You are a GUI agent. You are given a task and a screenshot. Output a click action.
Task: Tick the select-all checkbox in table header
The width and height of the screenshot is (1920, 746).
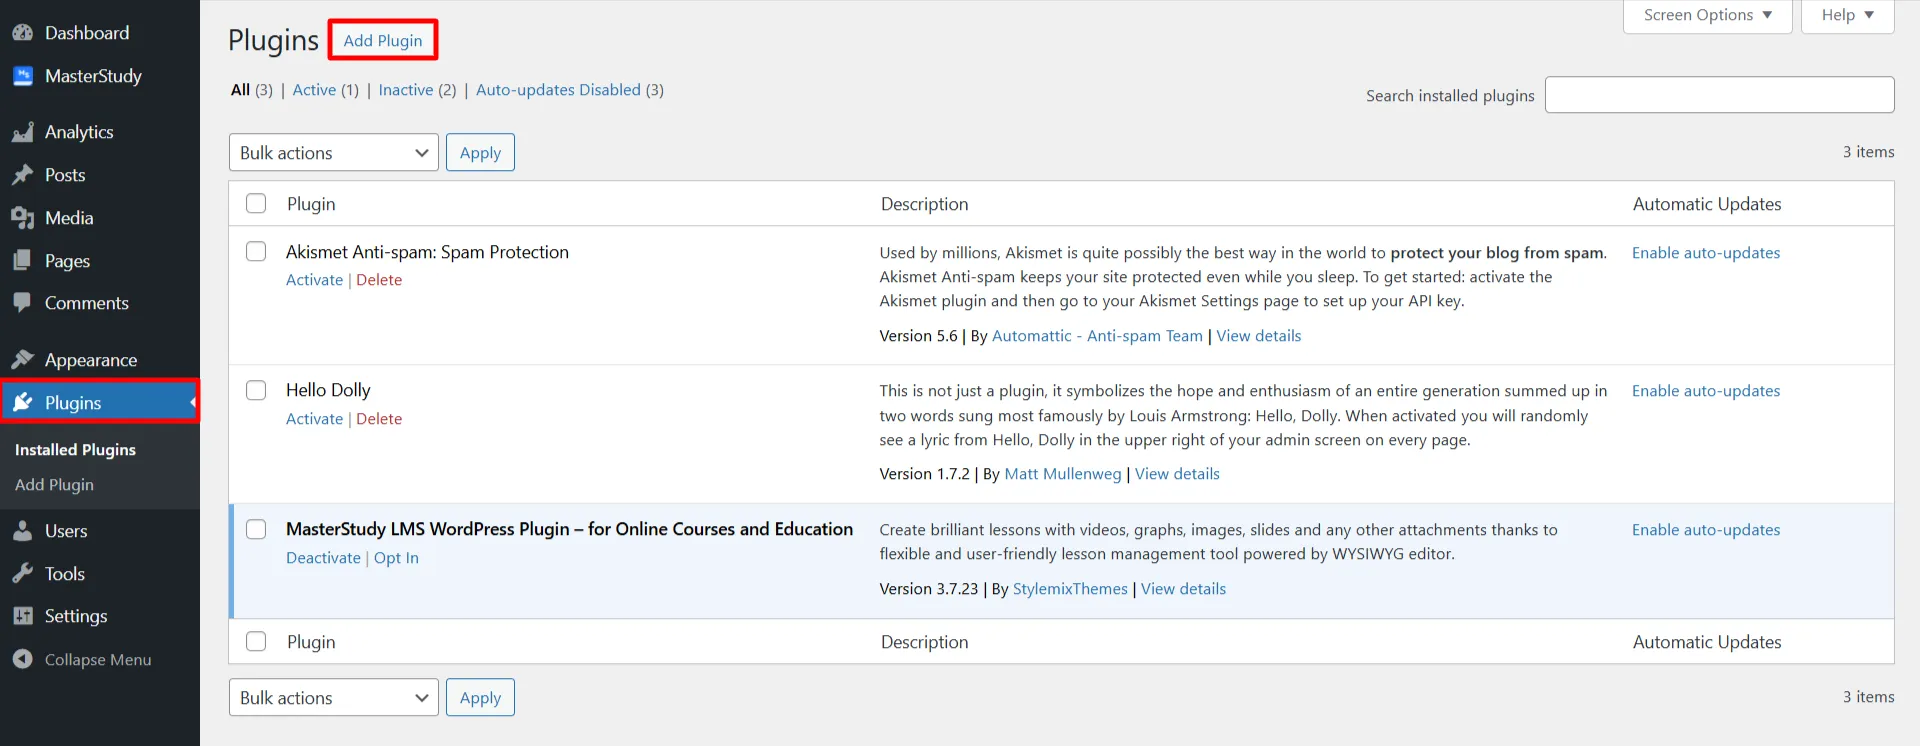(256, 203)
